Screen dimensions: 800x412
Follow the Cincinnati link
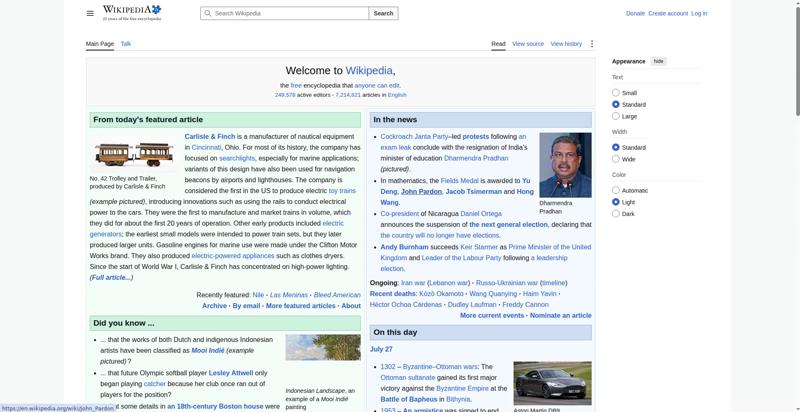pyautogui.click(x=207, y=147)
